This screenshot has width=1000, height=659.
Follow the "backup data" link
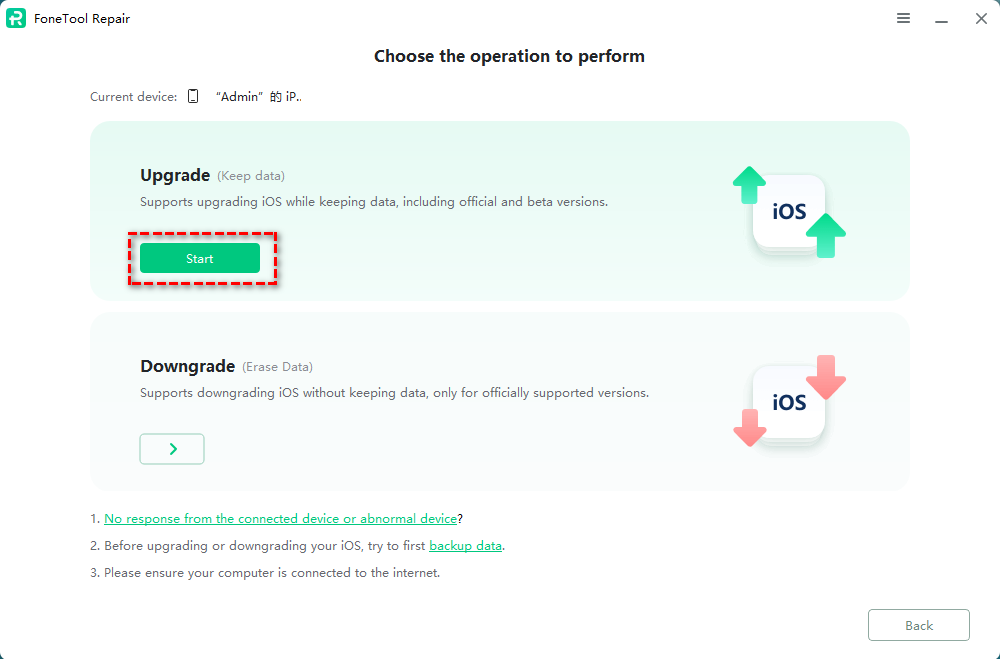click(x=465, y=546)
